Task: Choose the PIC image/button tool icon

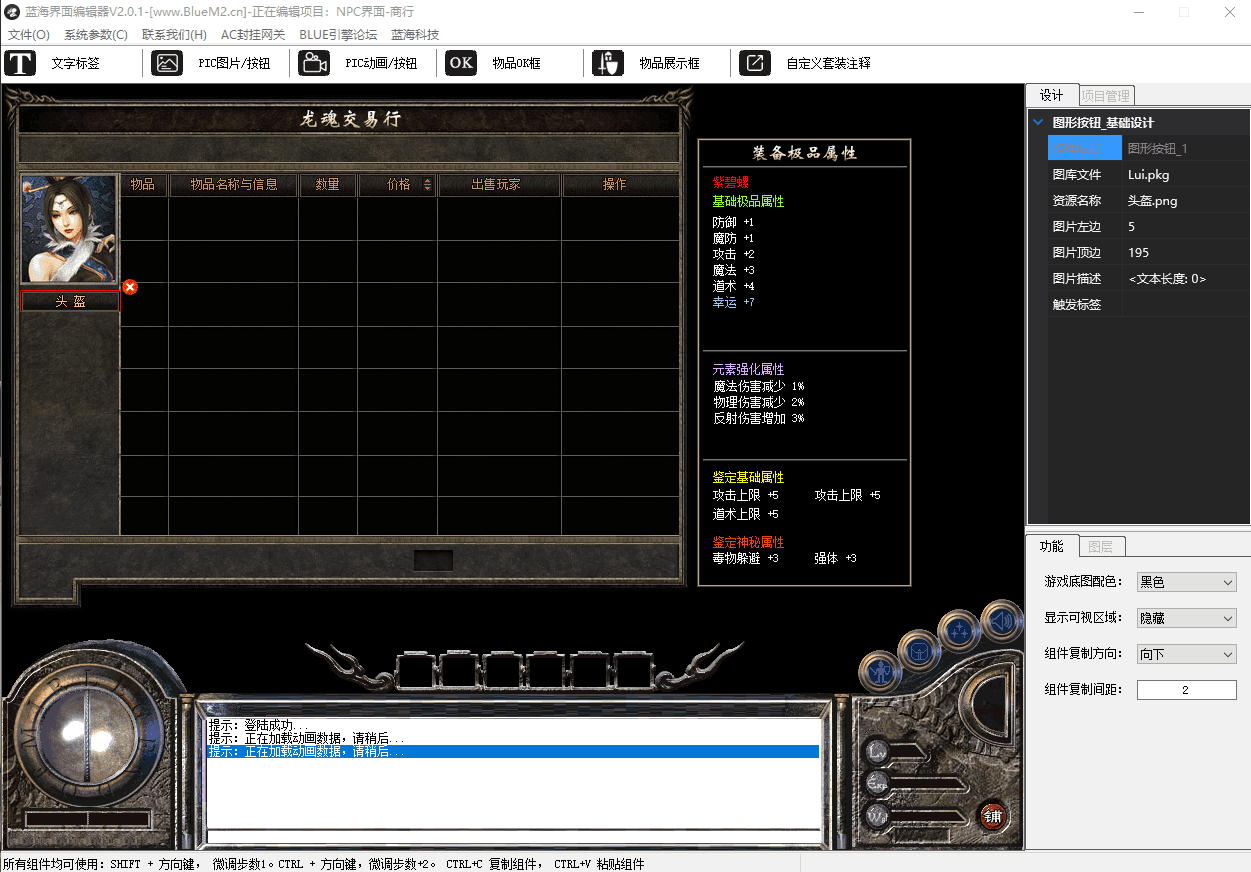Action: pyautogui.click(x=167, y=63)
